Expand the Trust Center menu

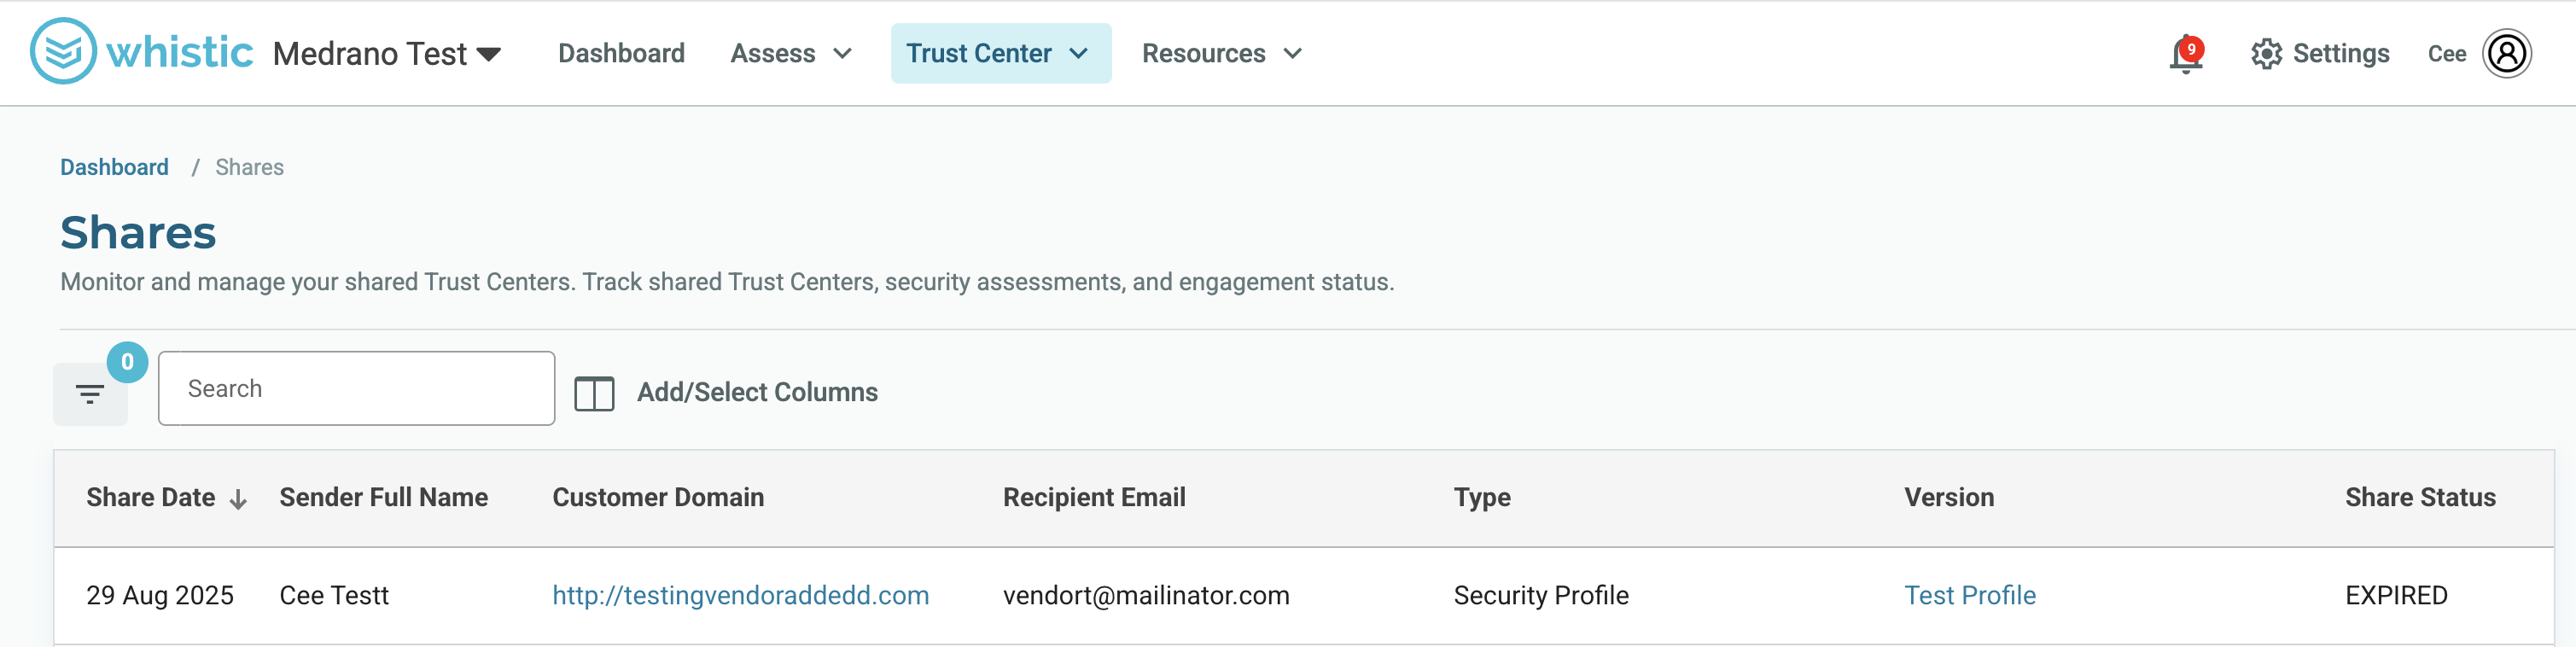pos(1000,54)
